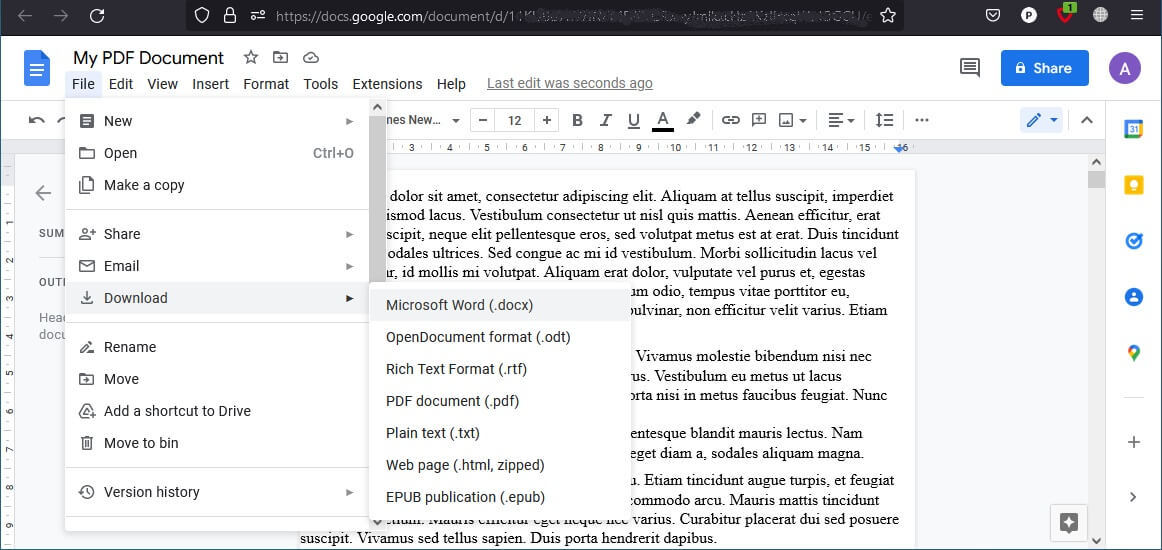Download as Rich Text Format (.rtf)

click(x=500, y=369)
